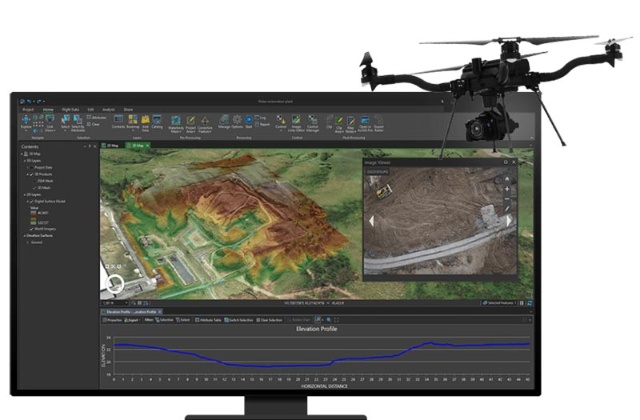Image resolution: width=640 pixels, height=420 pixels.
Task: Open processing Options gear icon
Action: click(237, 122)
